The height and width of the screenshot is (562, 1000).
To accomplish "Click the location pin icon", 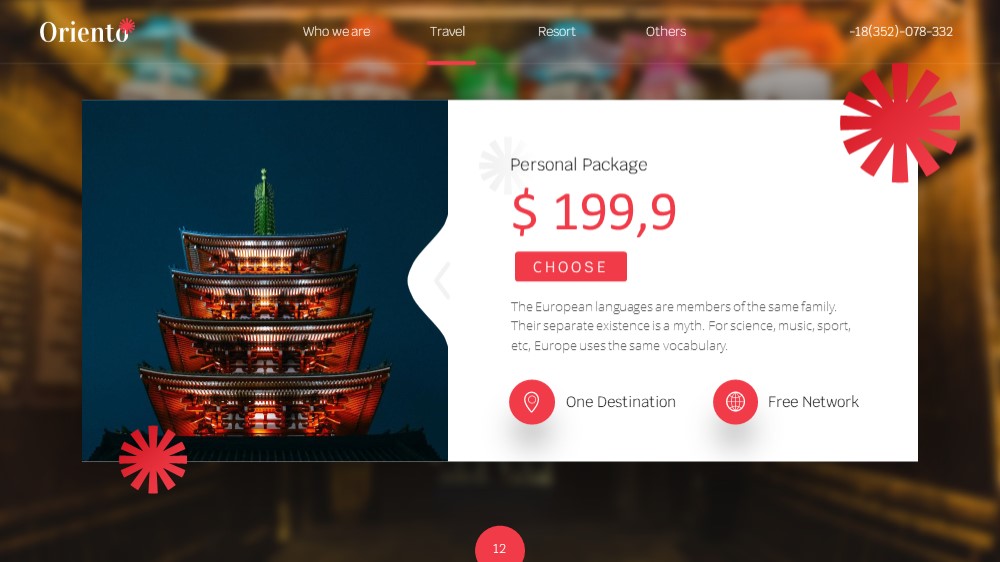I will (x=531, y=402).
